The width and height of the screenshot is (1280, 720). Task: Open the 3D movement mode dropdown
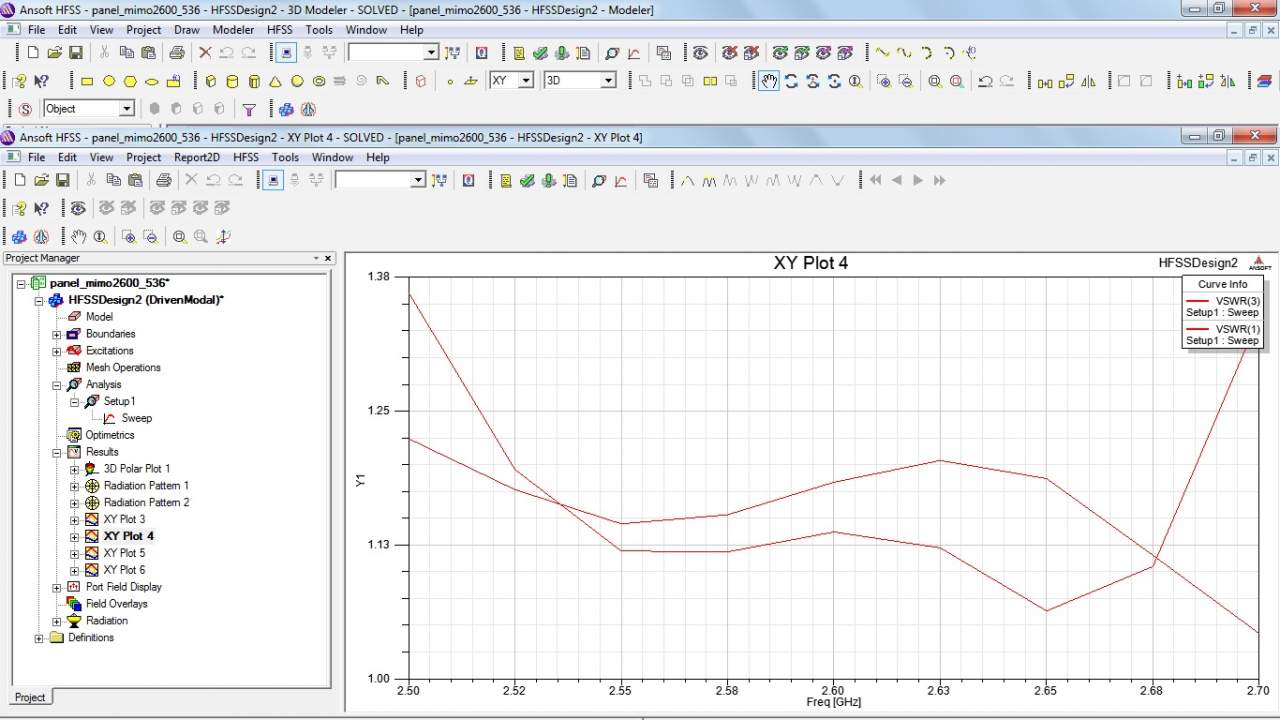pos(608,81)
